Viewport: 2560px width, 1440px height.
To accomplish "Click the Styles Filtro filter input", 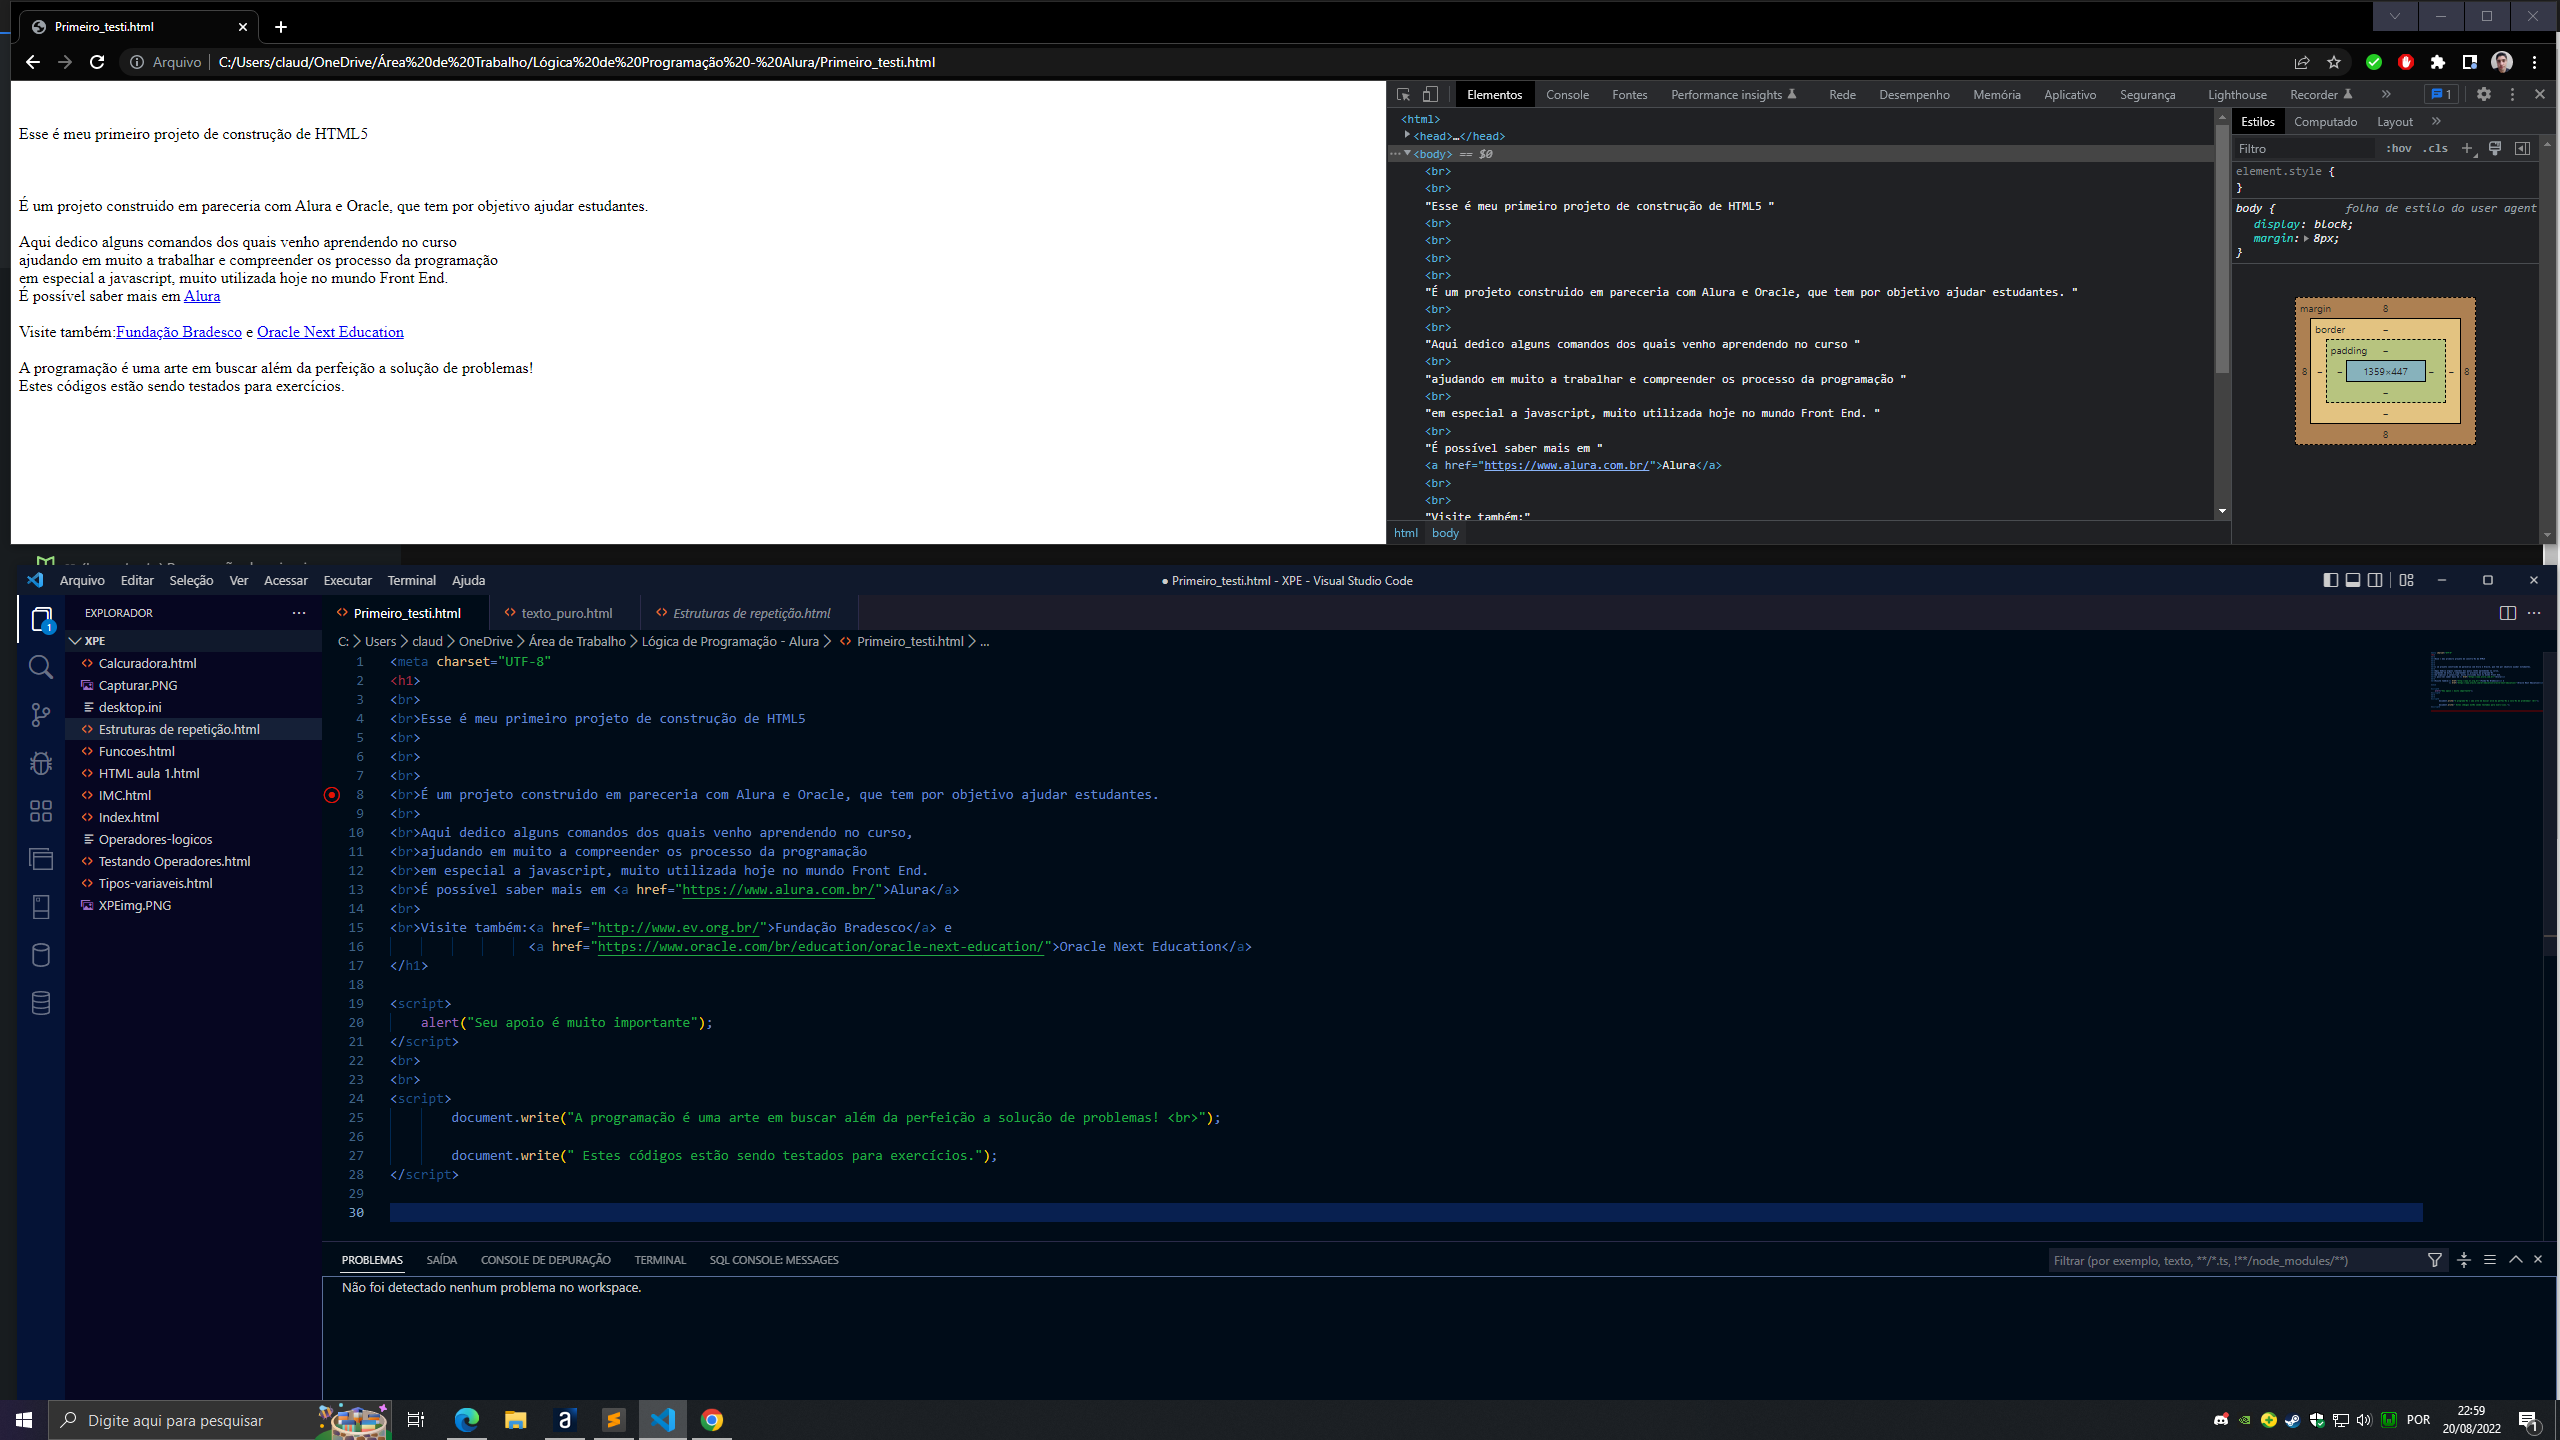I will point(2304,148).
